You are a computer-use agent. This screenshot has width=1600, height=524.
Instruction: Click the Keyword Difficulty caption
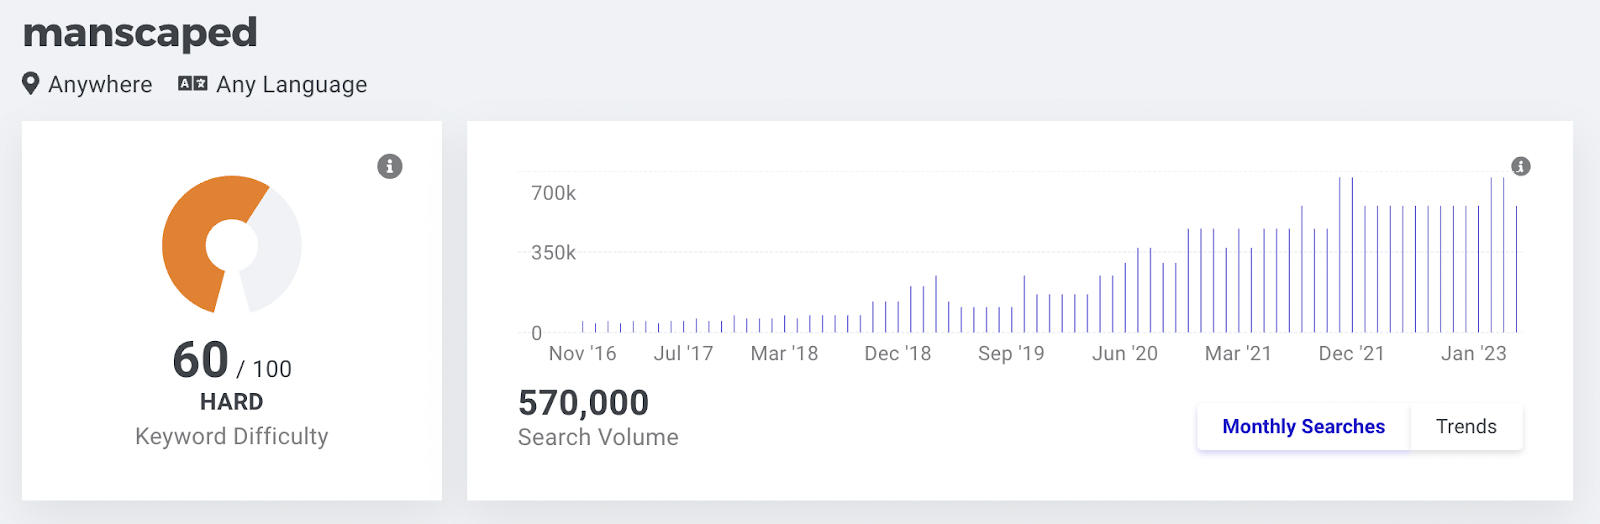(x=232, y=437)
